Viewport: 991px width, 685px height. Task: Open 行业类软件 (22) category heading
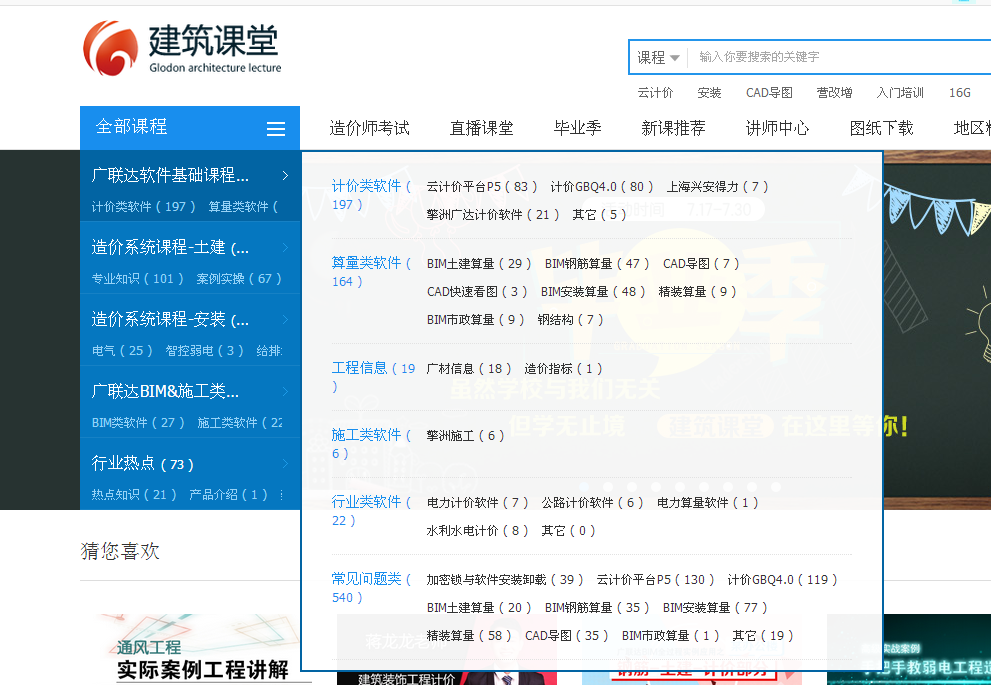click(371, 511)
